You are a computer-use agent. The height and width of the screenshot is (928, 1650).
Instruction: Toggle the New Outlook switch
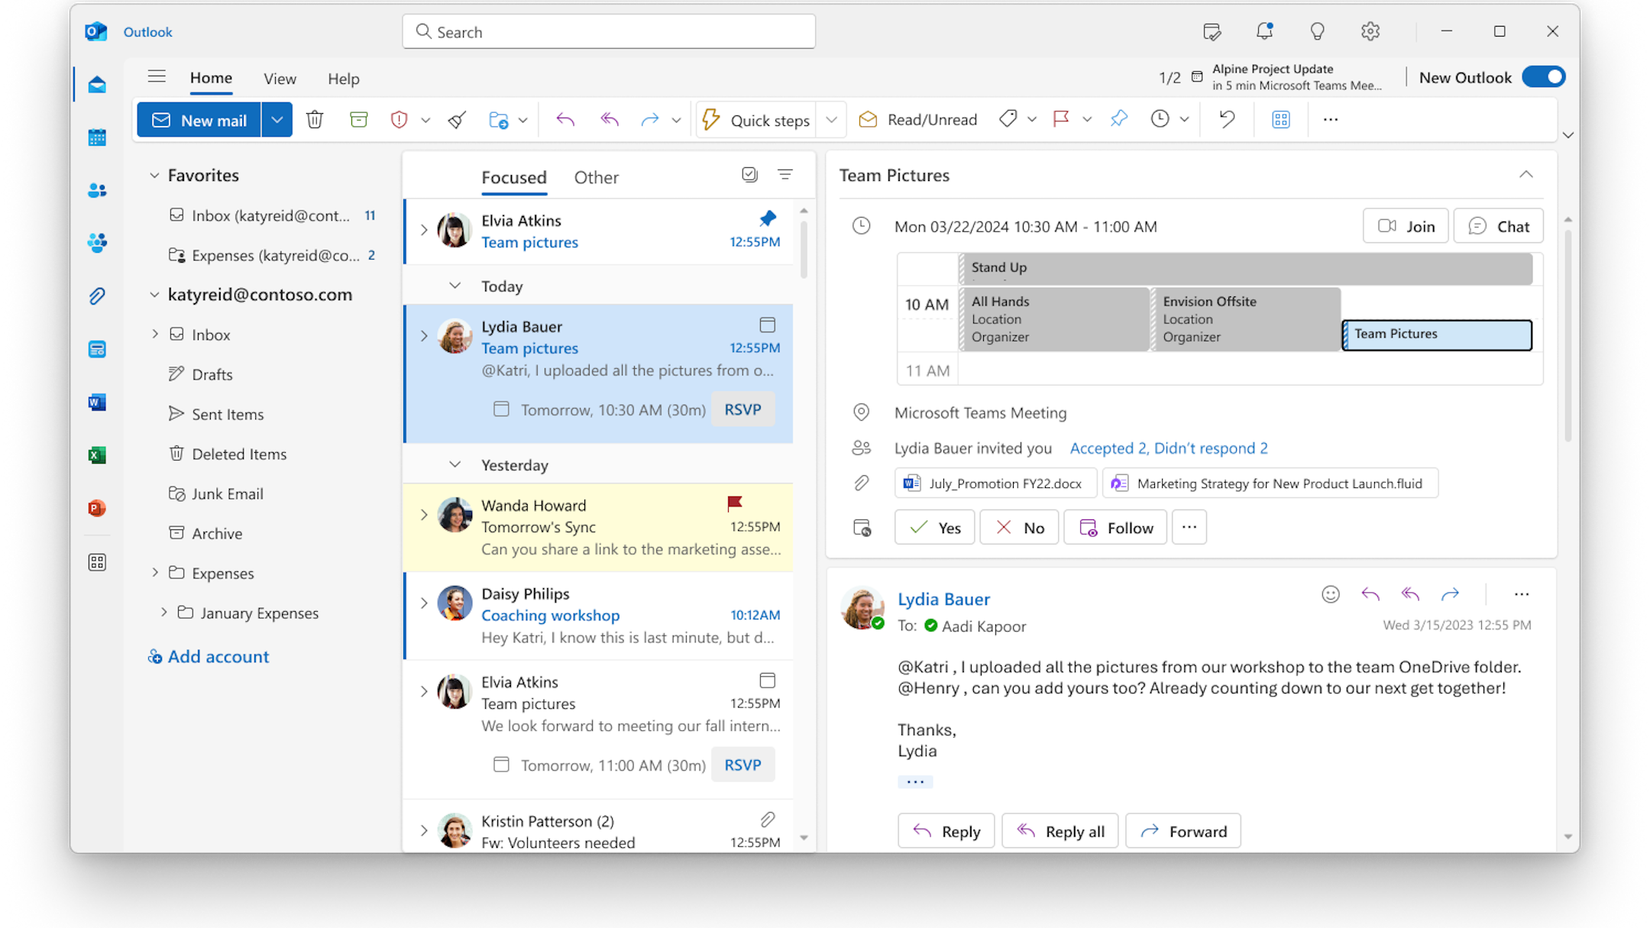click(x=1543, y=76)
